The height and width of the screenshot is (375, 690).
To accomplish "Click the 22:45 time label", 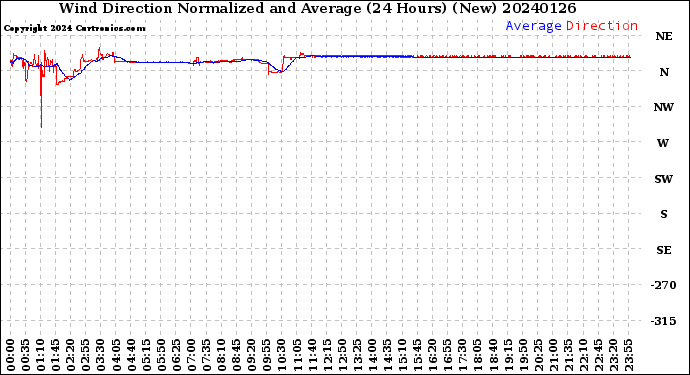I will pyautogui.click(x=599, y=355).
